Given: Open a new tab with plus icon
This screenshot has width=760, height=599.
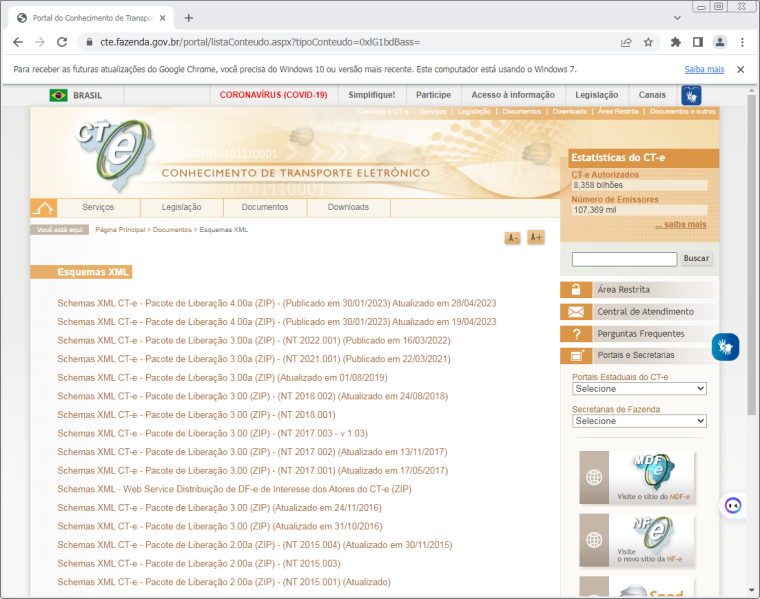Looking at the screenshot, I should (189, 18).
